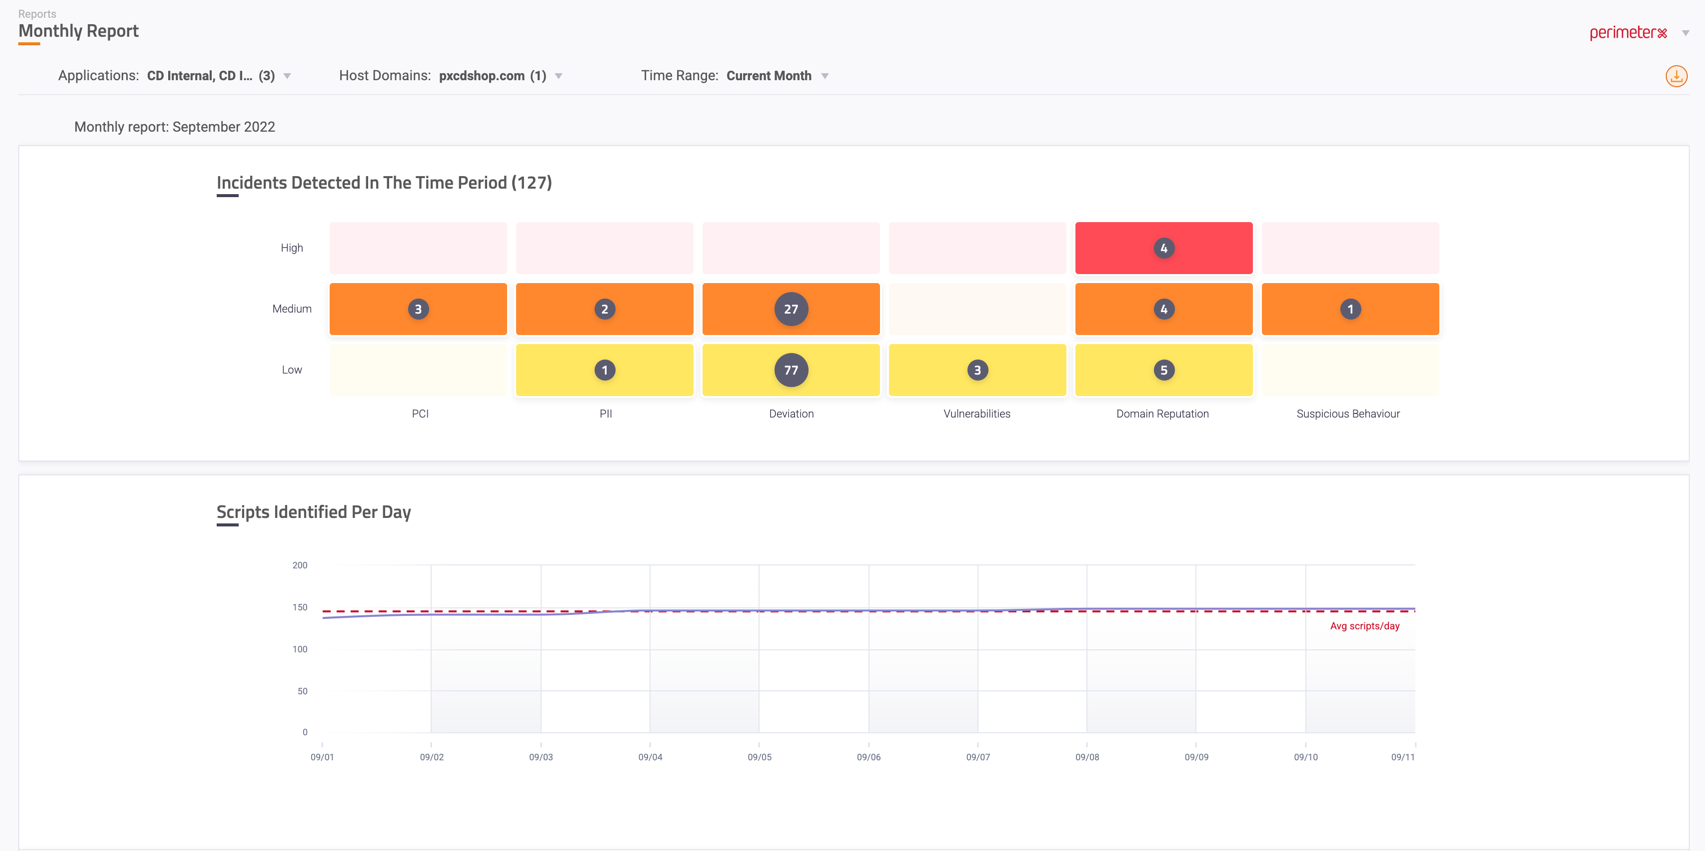Open the Low PII yellow cell
The width and height of the screenshot is (1705, 851).
[x=560, y=370]
